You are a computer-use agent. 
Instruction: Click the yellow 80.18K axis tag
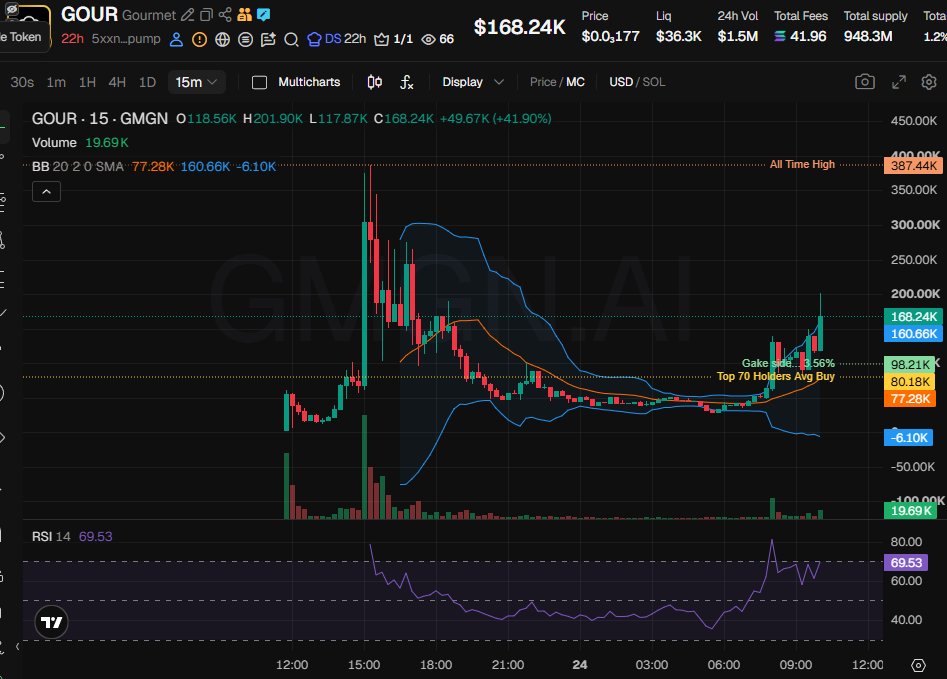click(910, 381)
